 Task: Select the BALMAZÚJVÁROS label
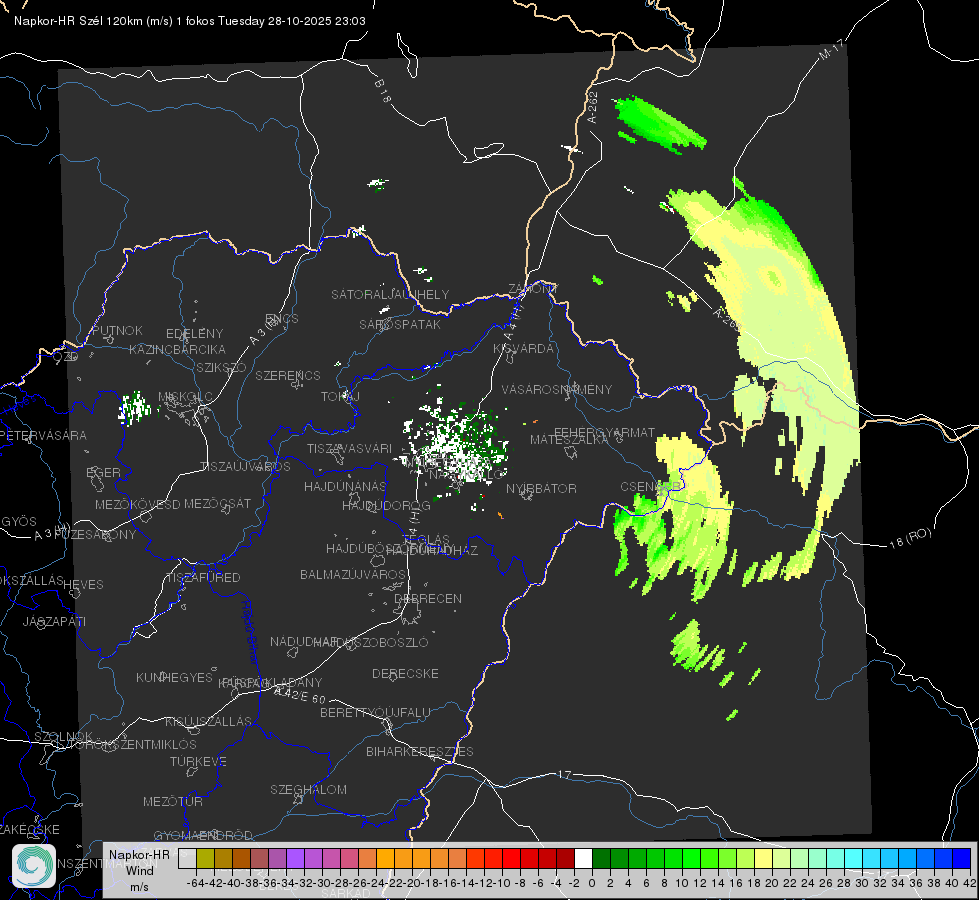353,574
